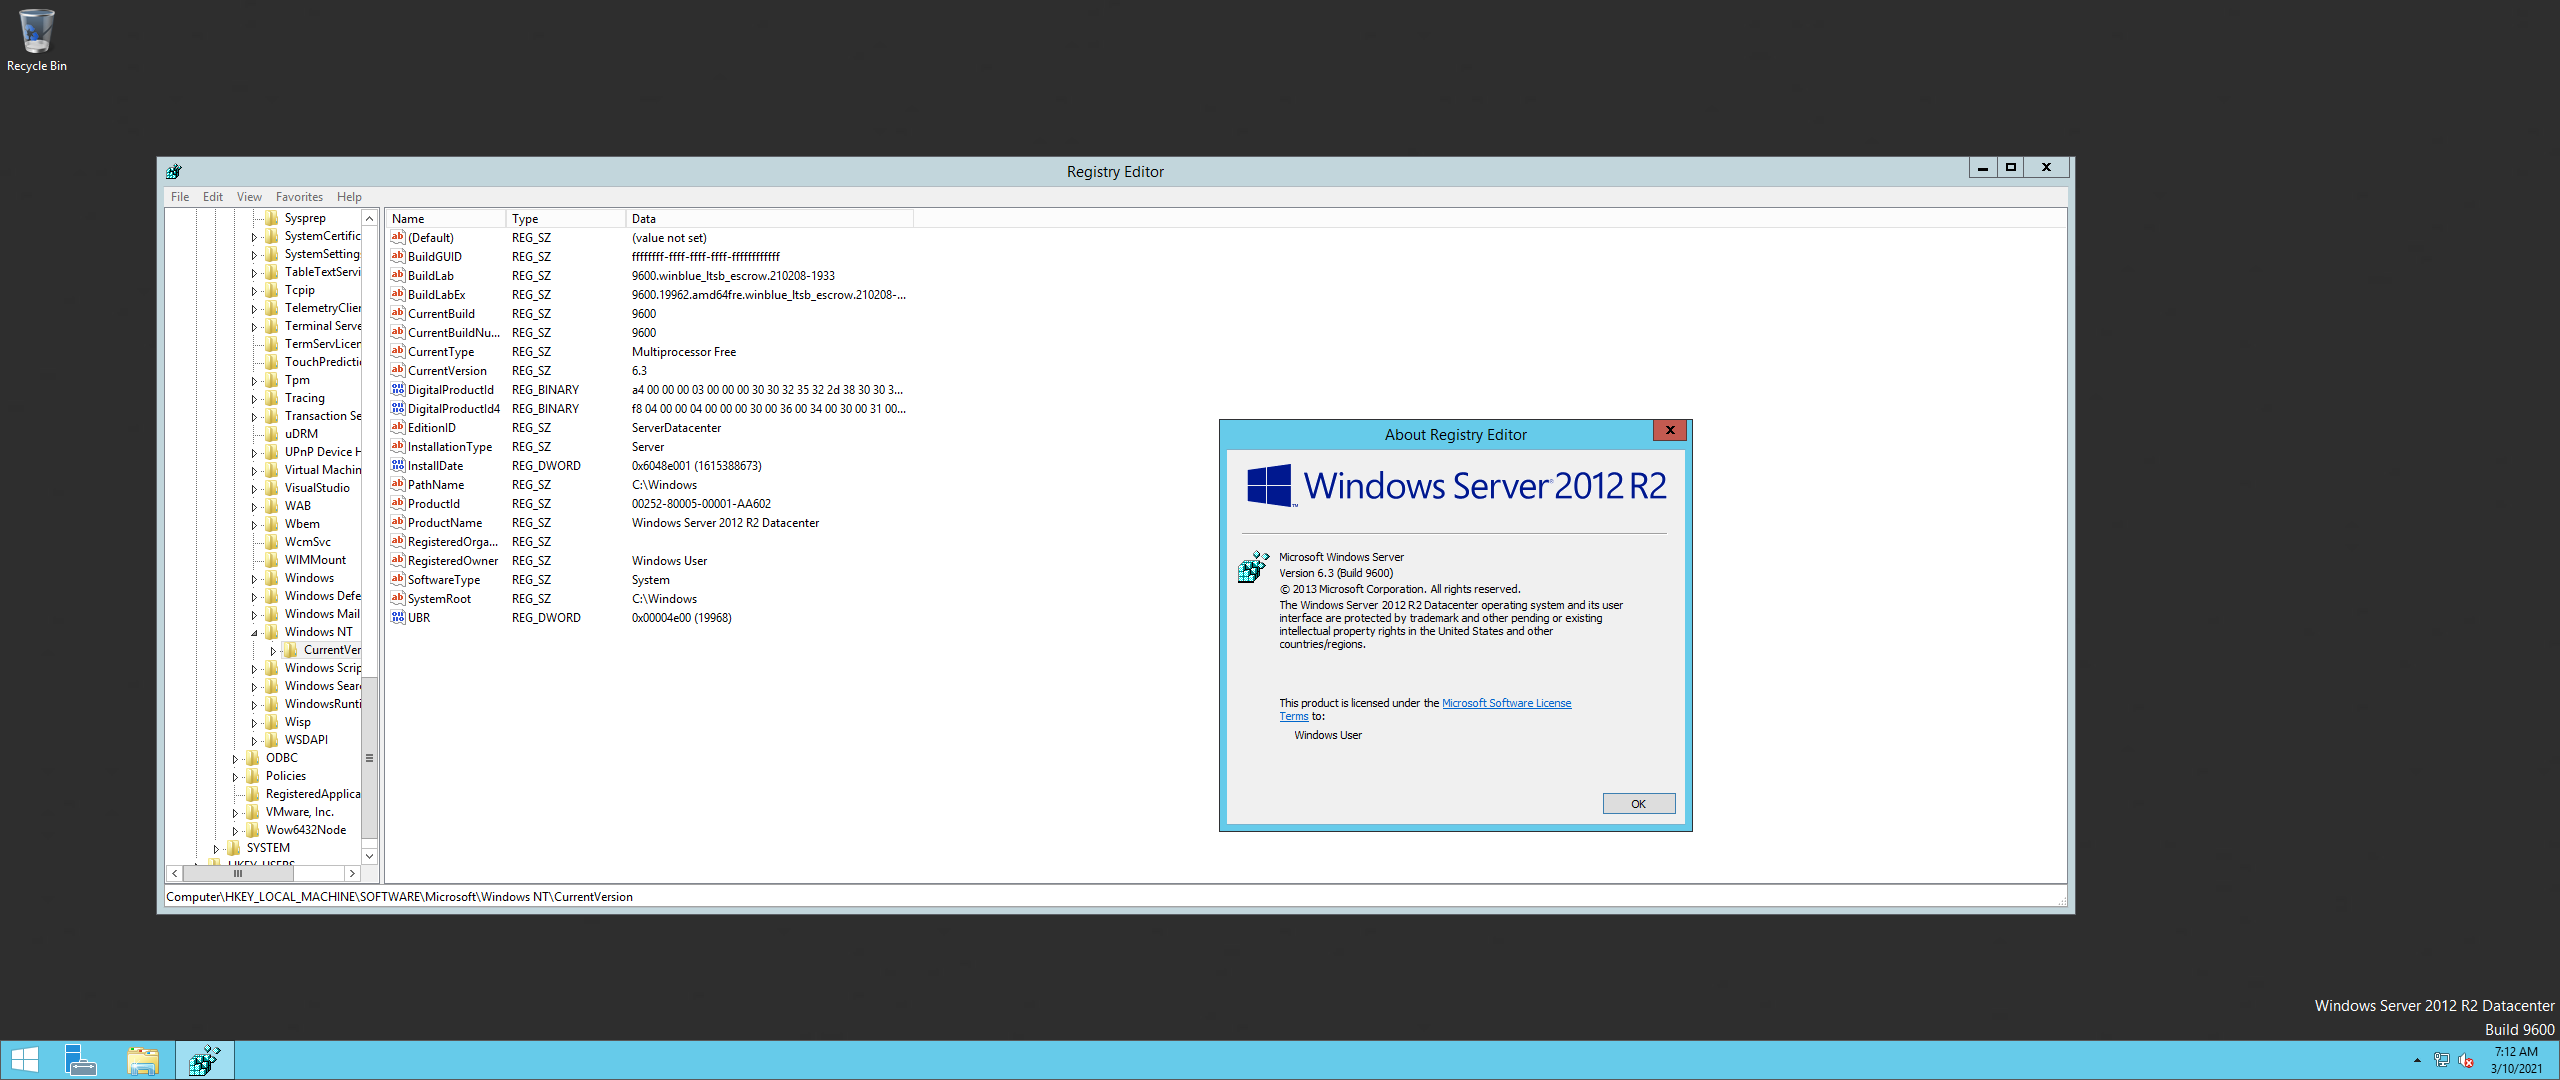This screenshot has height=1080, width=2560.
Task: Expand the CurrentVersion subkey node
Action: pyautogui.click(x=273, y=651)
